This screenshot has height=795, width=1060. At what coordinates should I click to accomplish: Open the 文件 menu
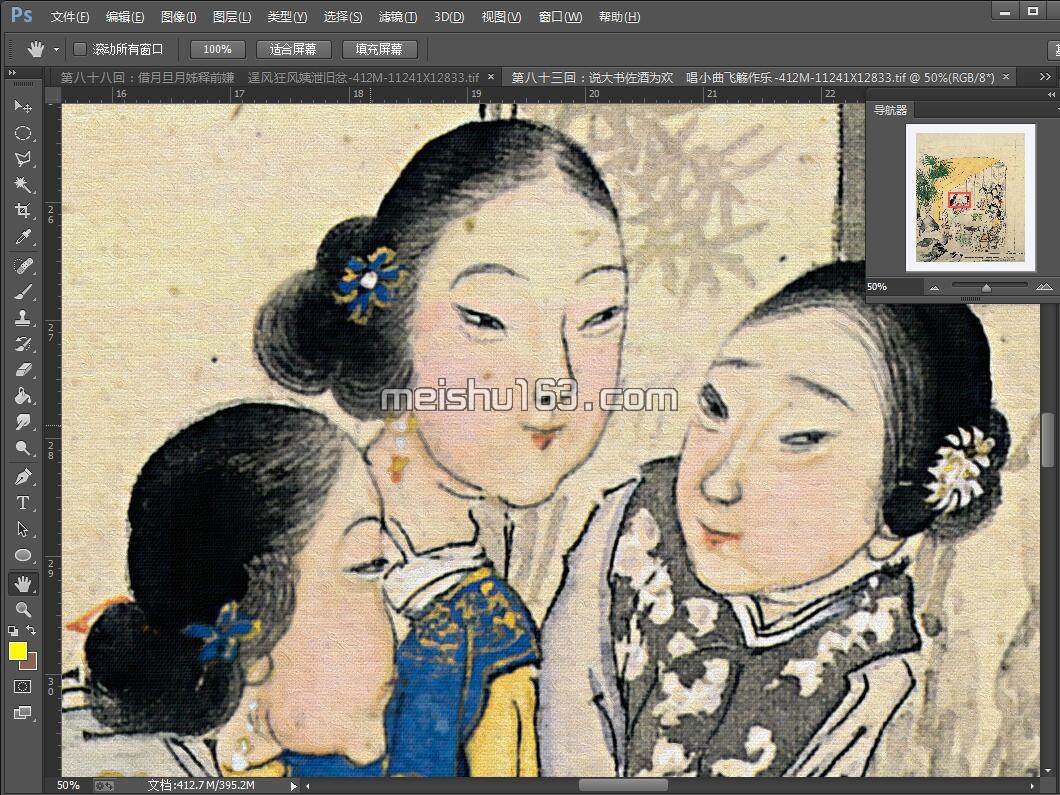[x=70, y=16]
